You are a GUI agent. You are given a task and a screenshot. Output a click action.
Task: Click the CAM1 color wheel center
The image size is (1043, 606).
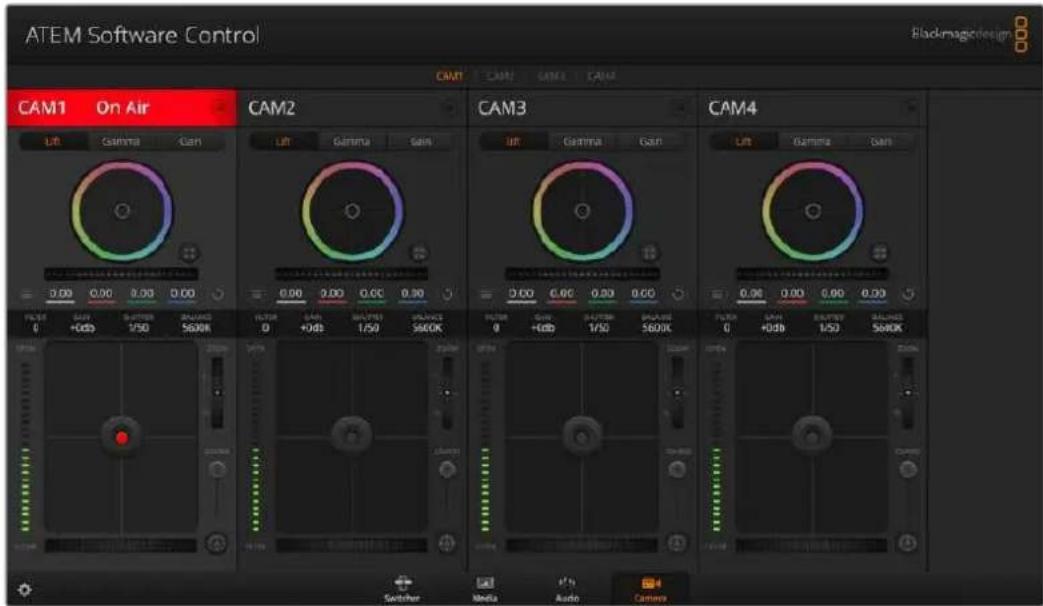tap(122, 211)
